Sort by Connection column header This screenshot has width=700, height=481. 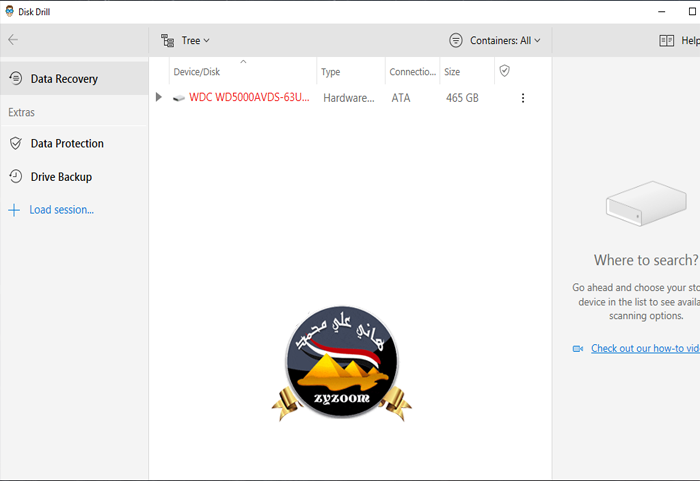(412, 71)
